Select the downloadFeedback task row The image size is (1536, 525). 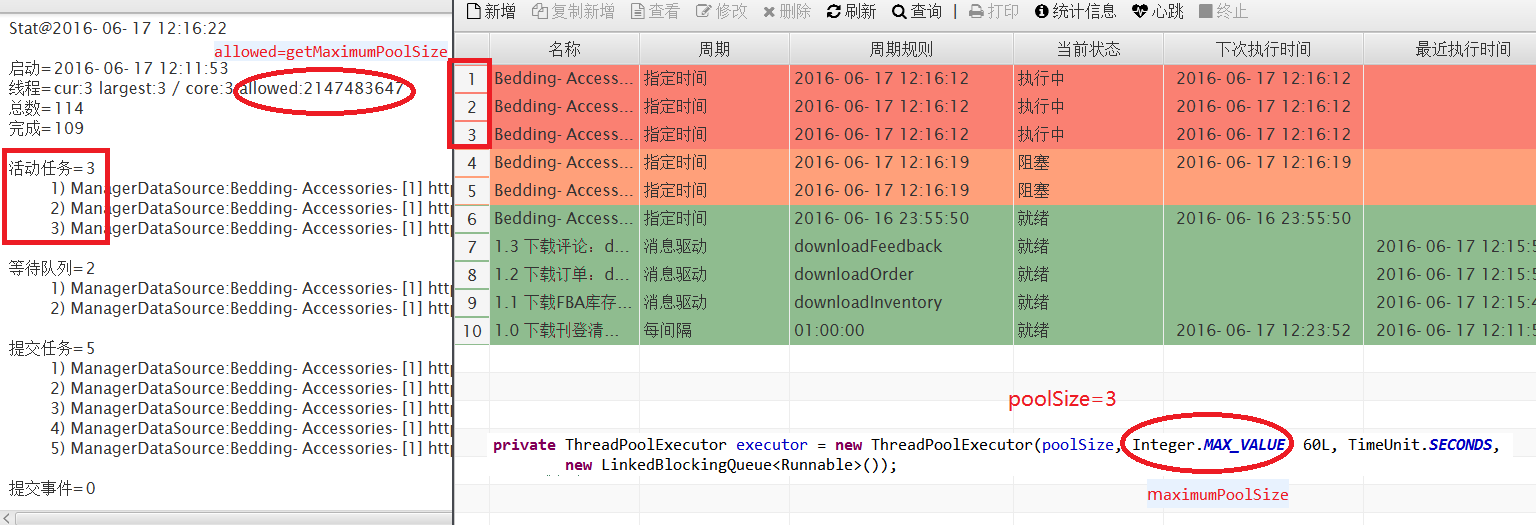coord(868,246)
